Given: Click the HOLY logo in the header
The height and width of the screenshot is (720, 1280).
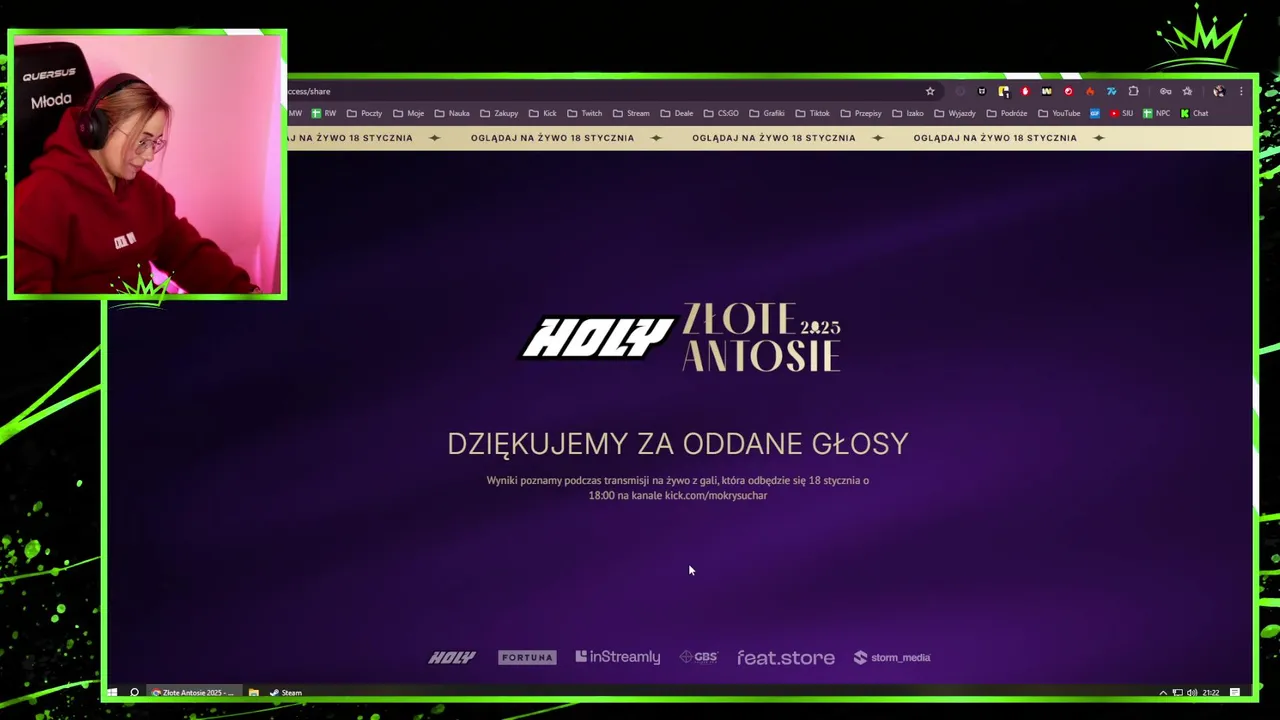Looking at the screenshot, I should click(598, 337).
